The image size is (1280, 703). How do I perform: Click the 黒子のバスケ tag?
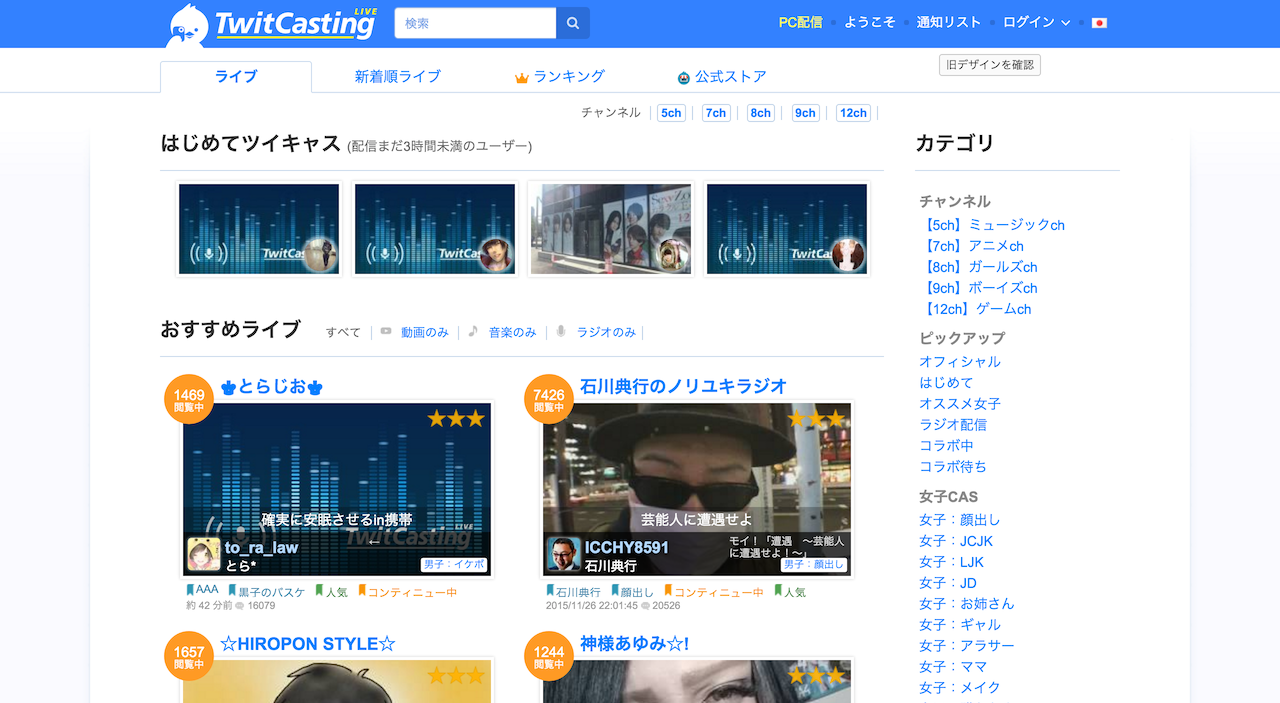click(267, 592)
